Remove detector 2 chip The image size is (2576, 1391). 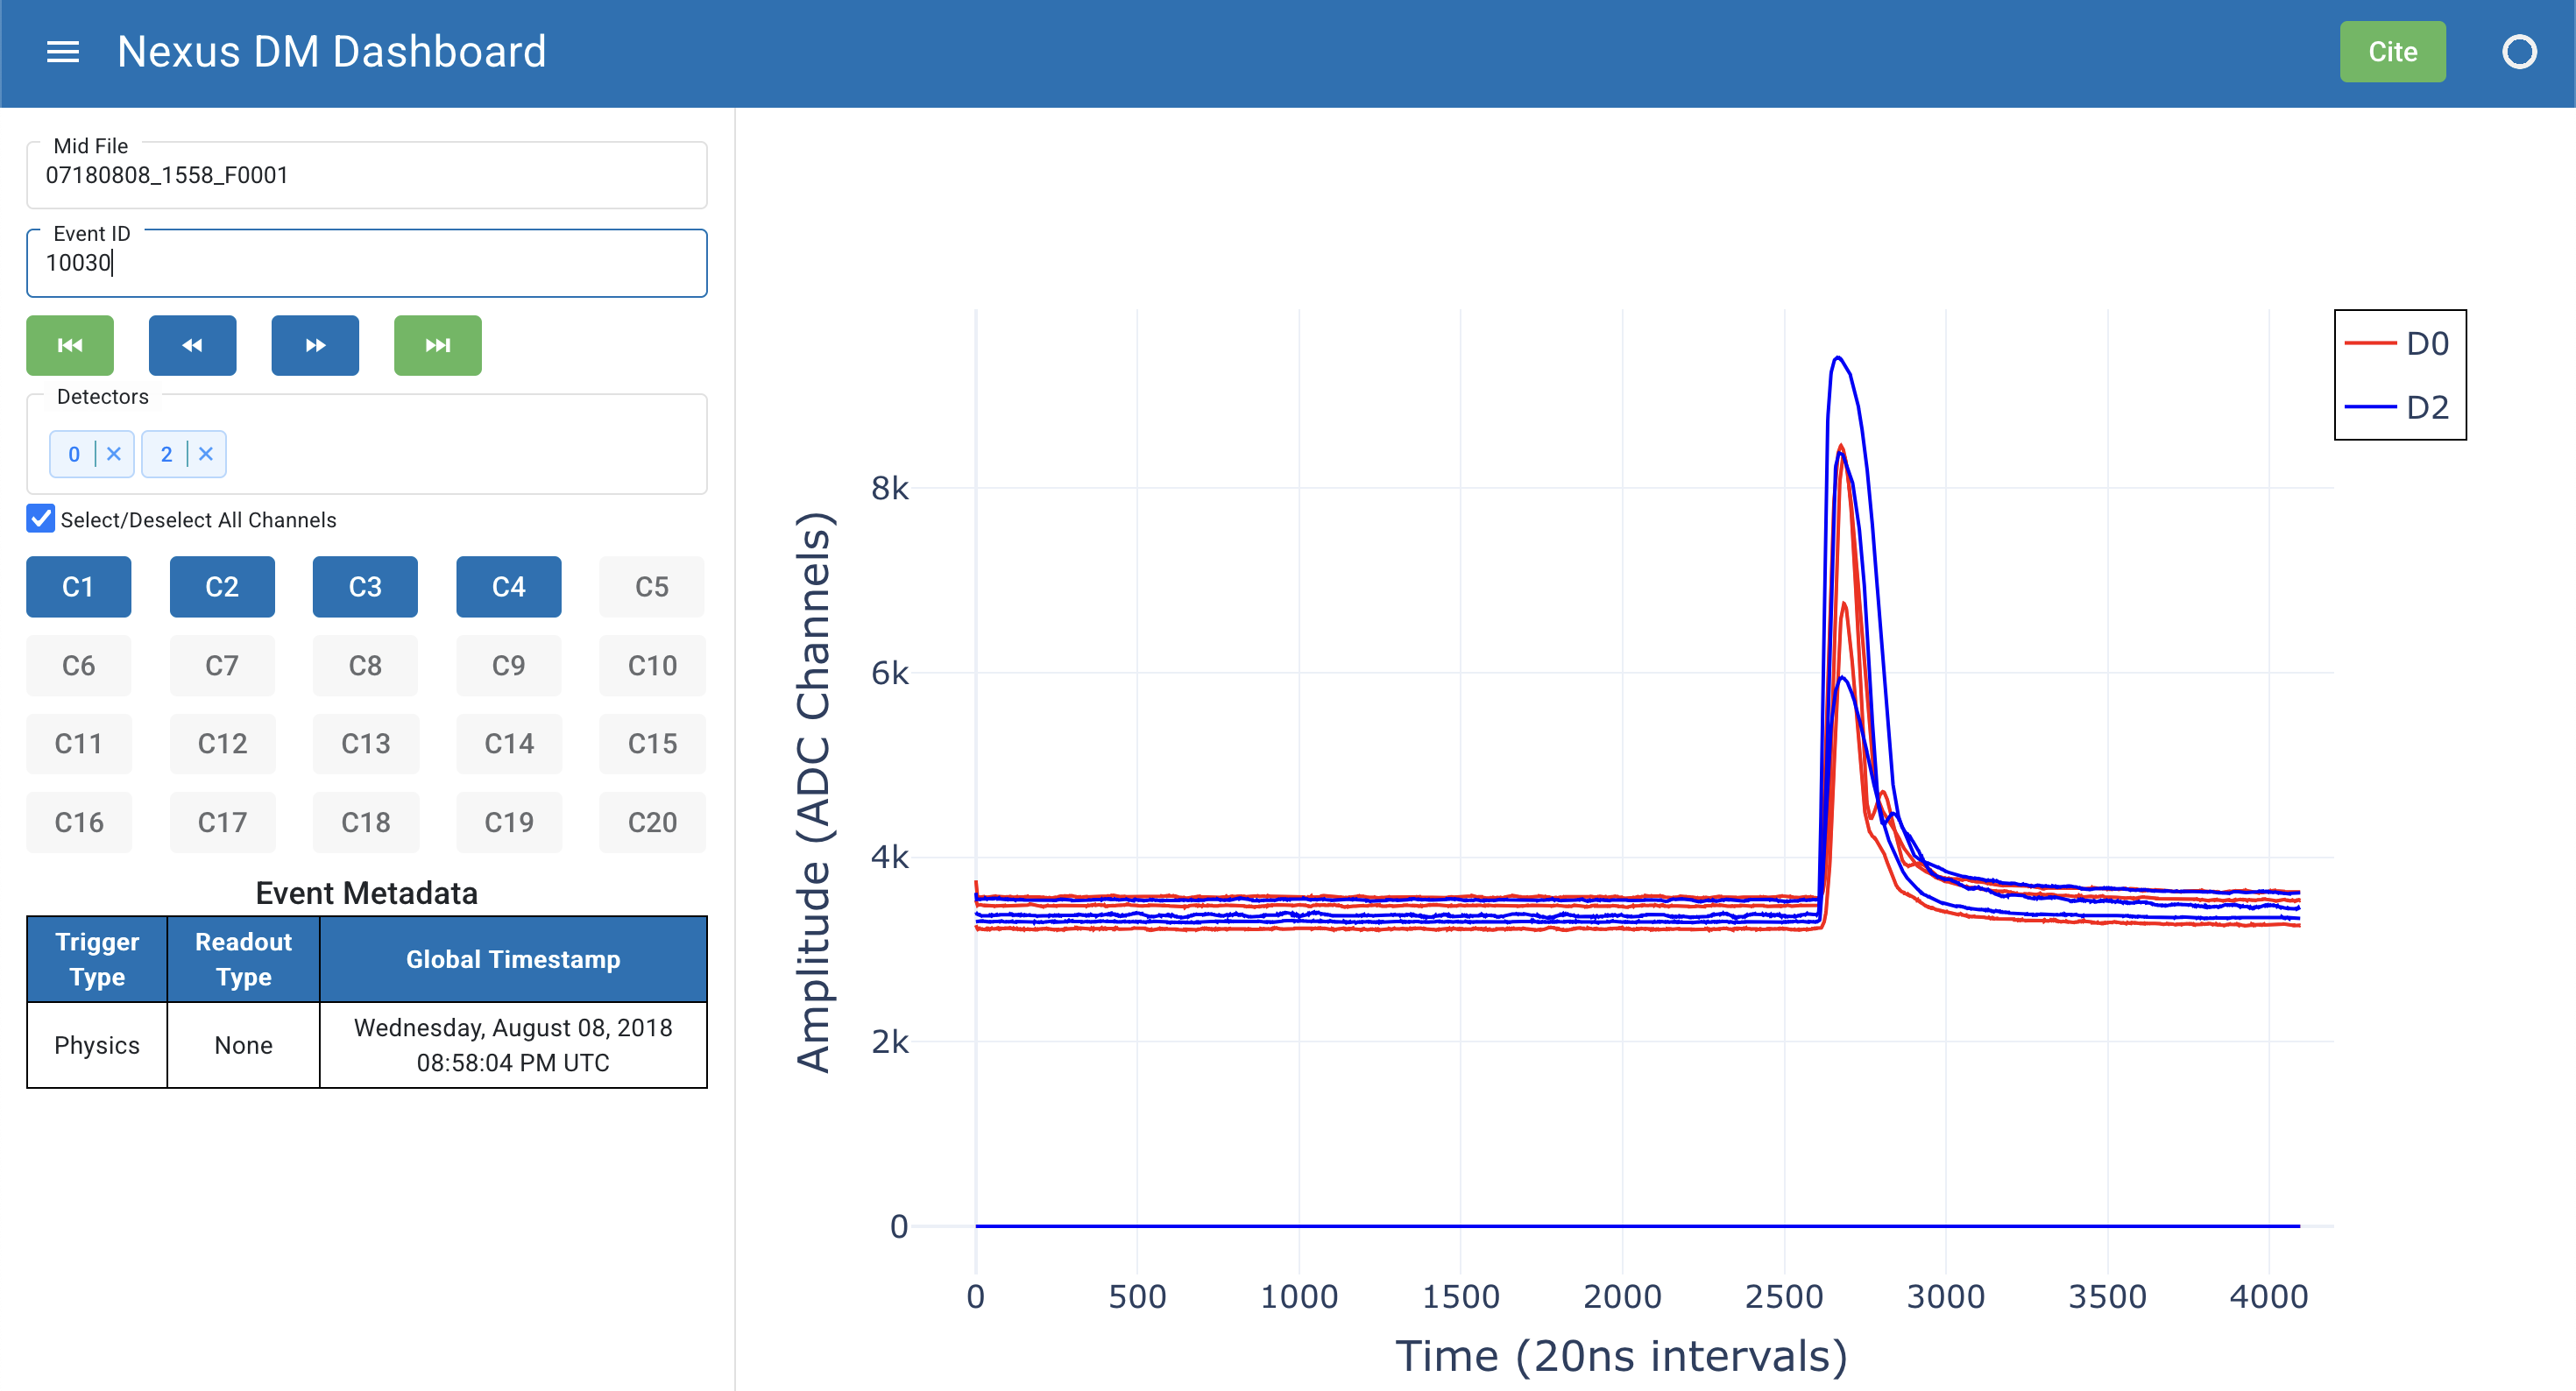pos(206,454)
